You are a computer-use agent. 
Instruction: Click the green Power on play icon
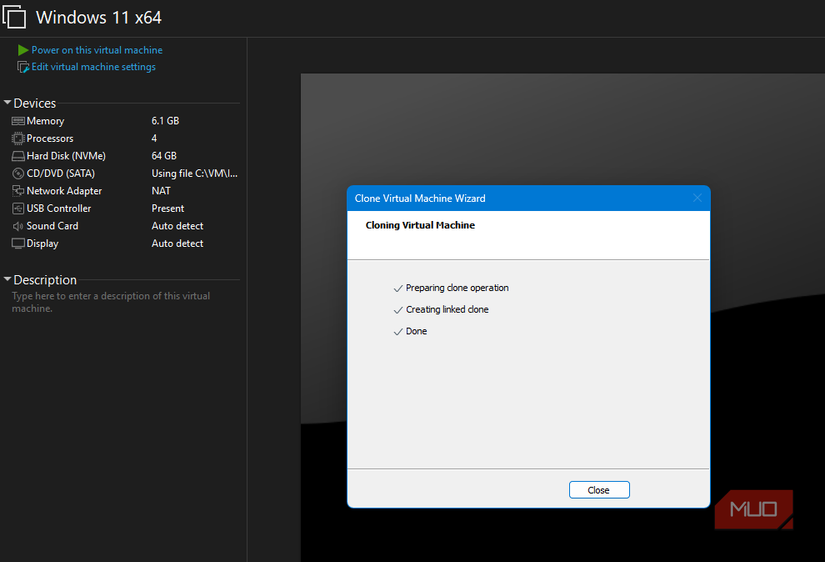(x=23, y=50)
